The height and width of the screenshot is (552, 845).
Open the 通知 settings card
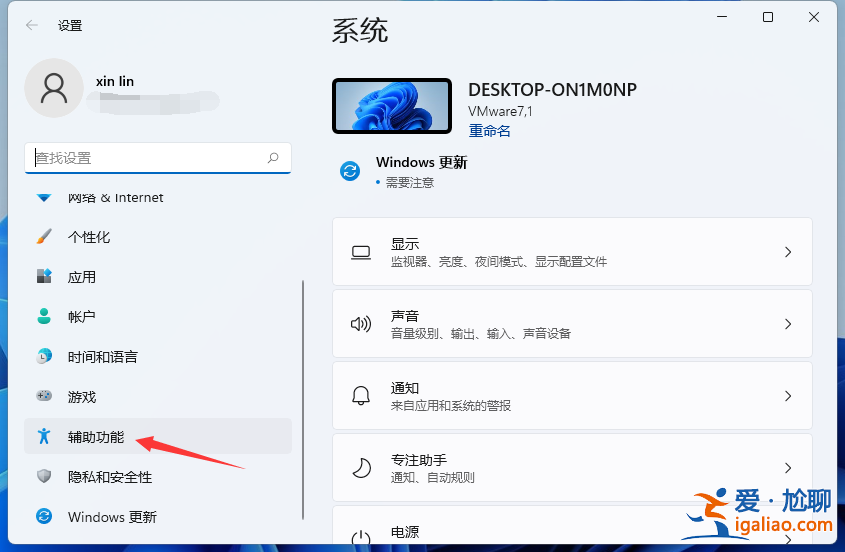[x=572, y=396]
